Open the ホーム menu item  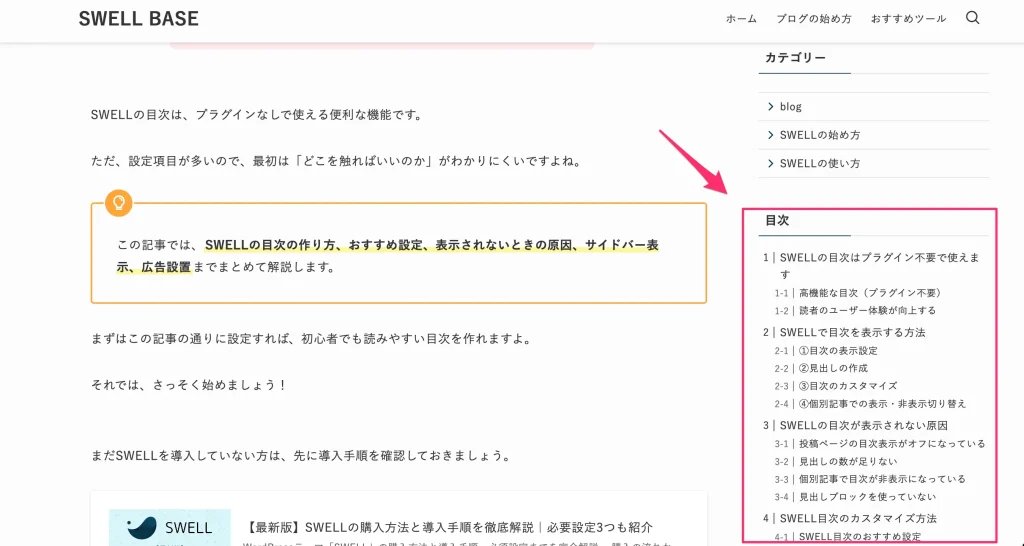(741, 19)
